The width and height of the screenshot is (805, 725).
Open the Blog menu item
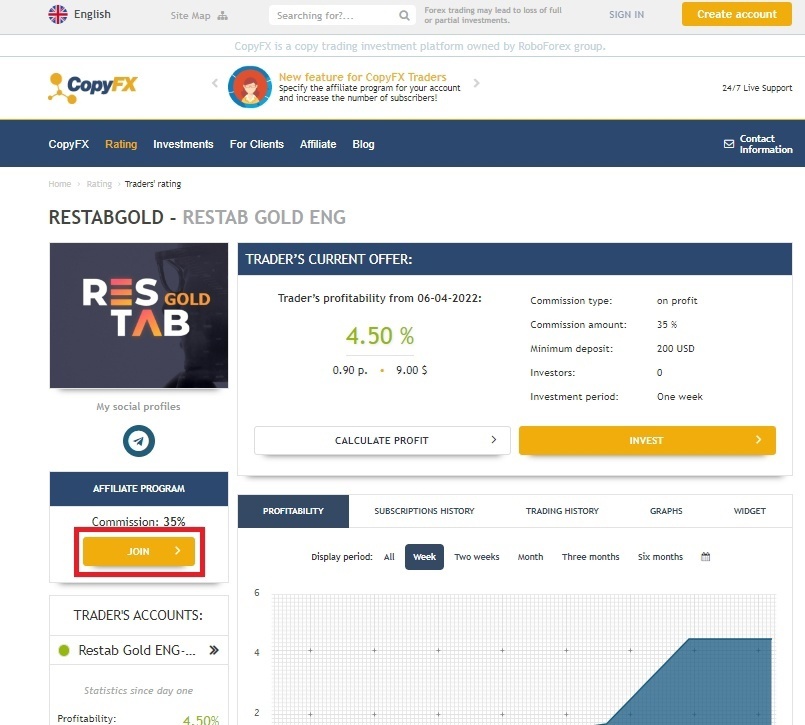(x=363, y=144)
